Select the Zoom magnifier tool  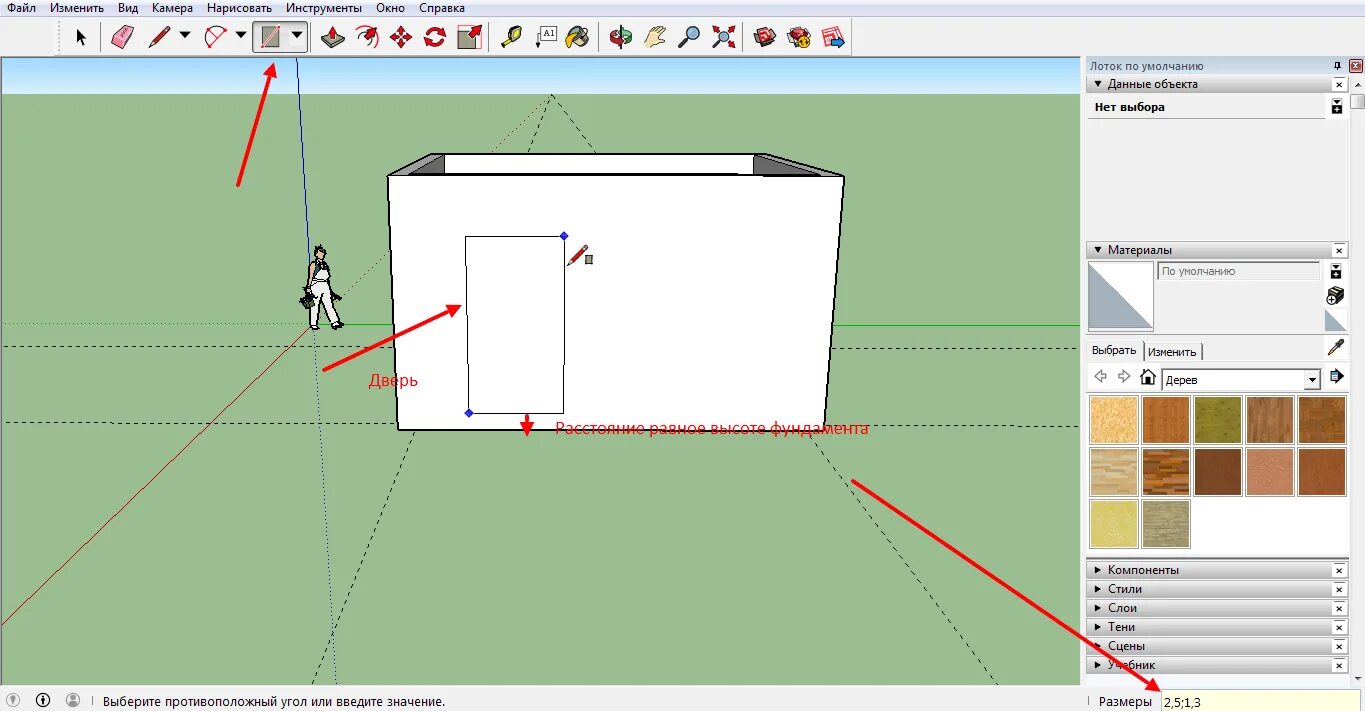(689, 38)
